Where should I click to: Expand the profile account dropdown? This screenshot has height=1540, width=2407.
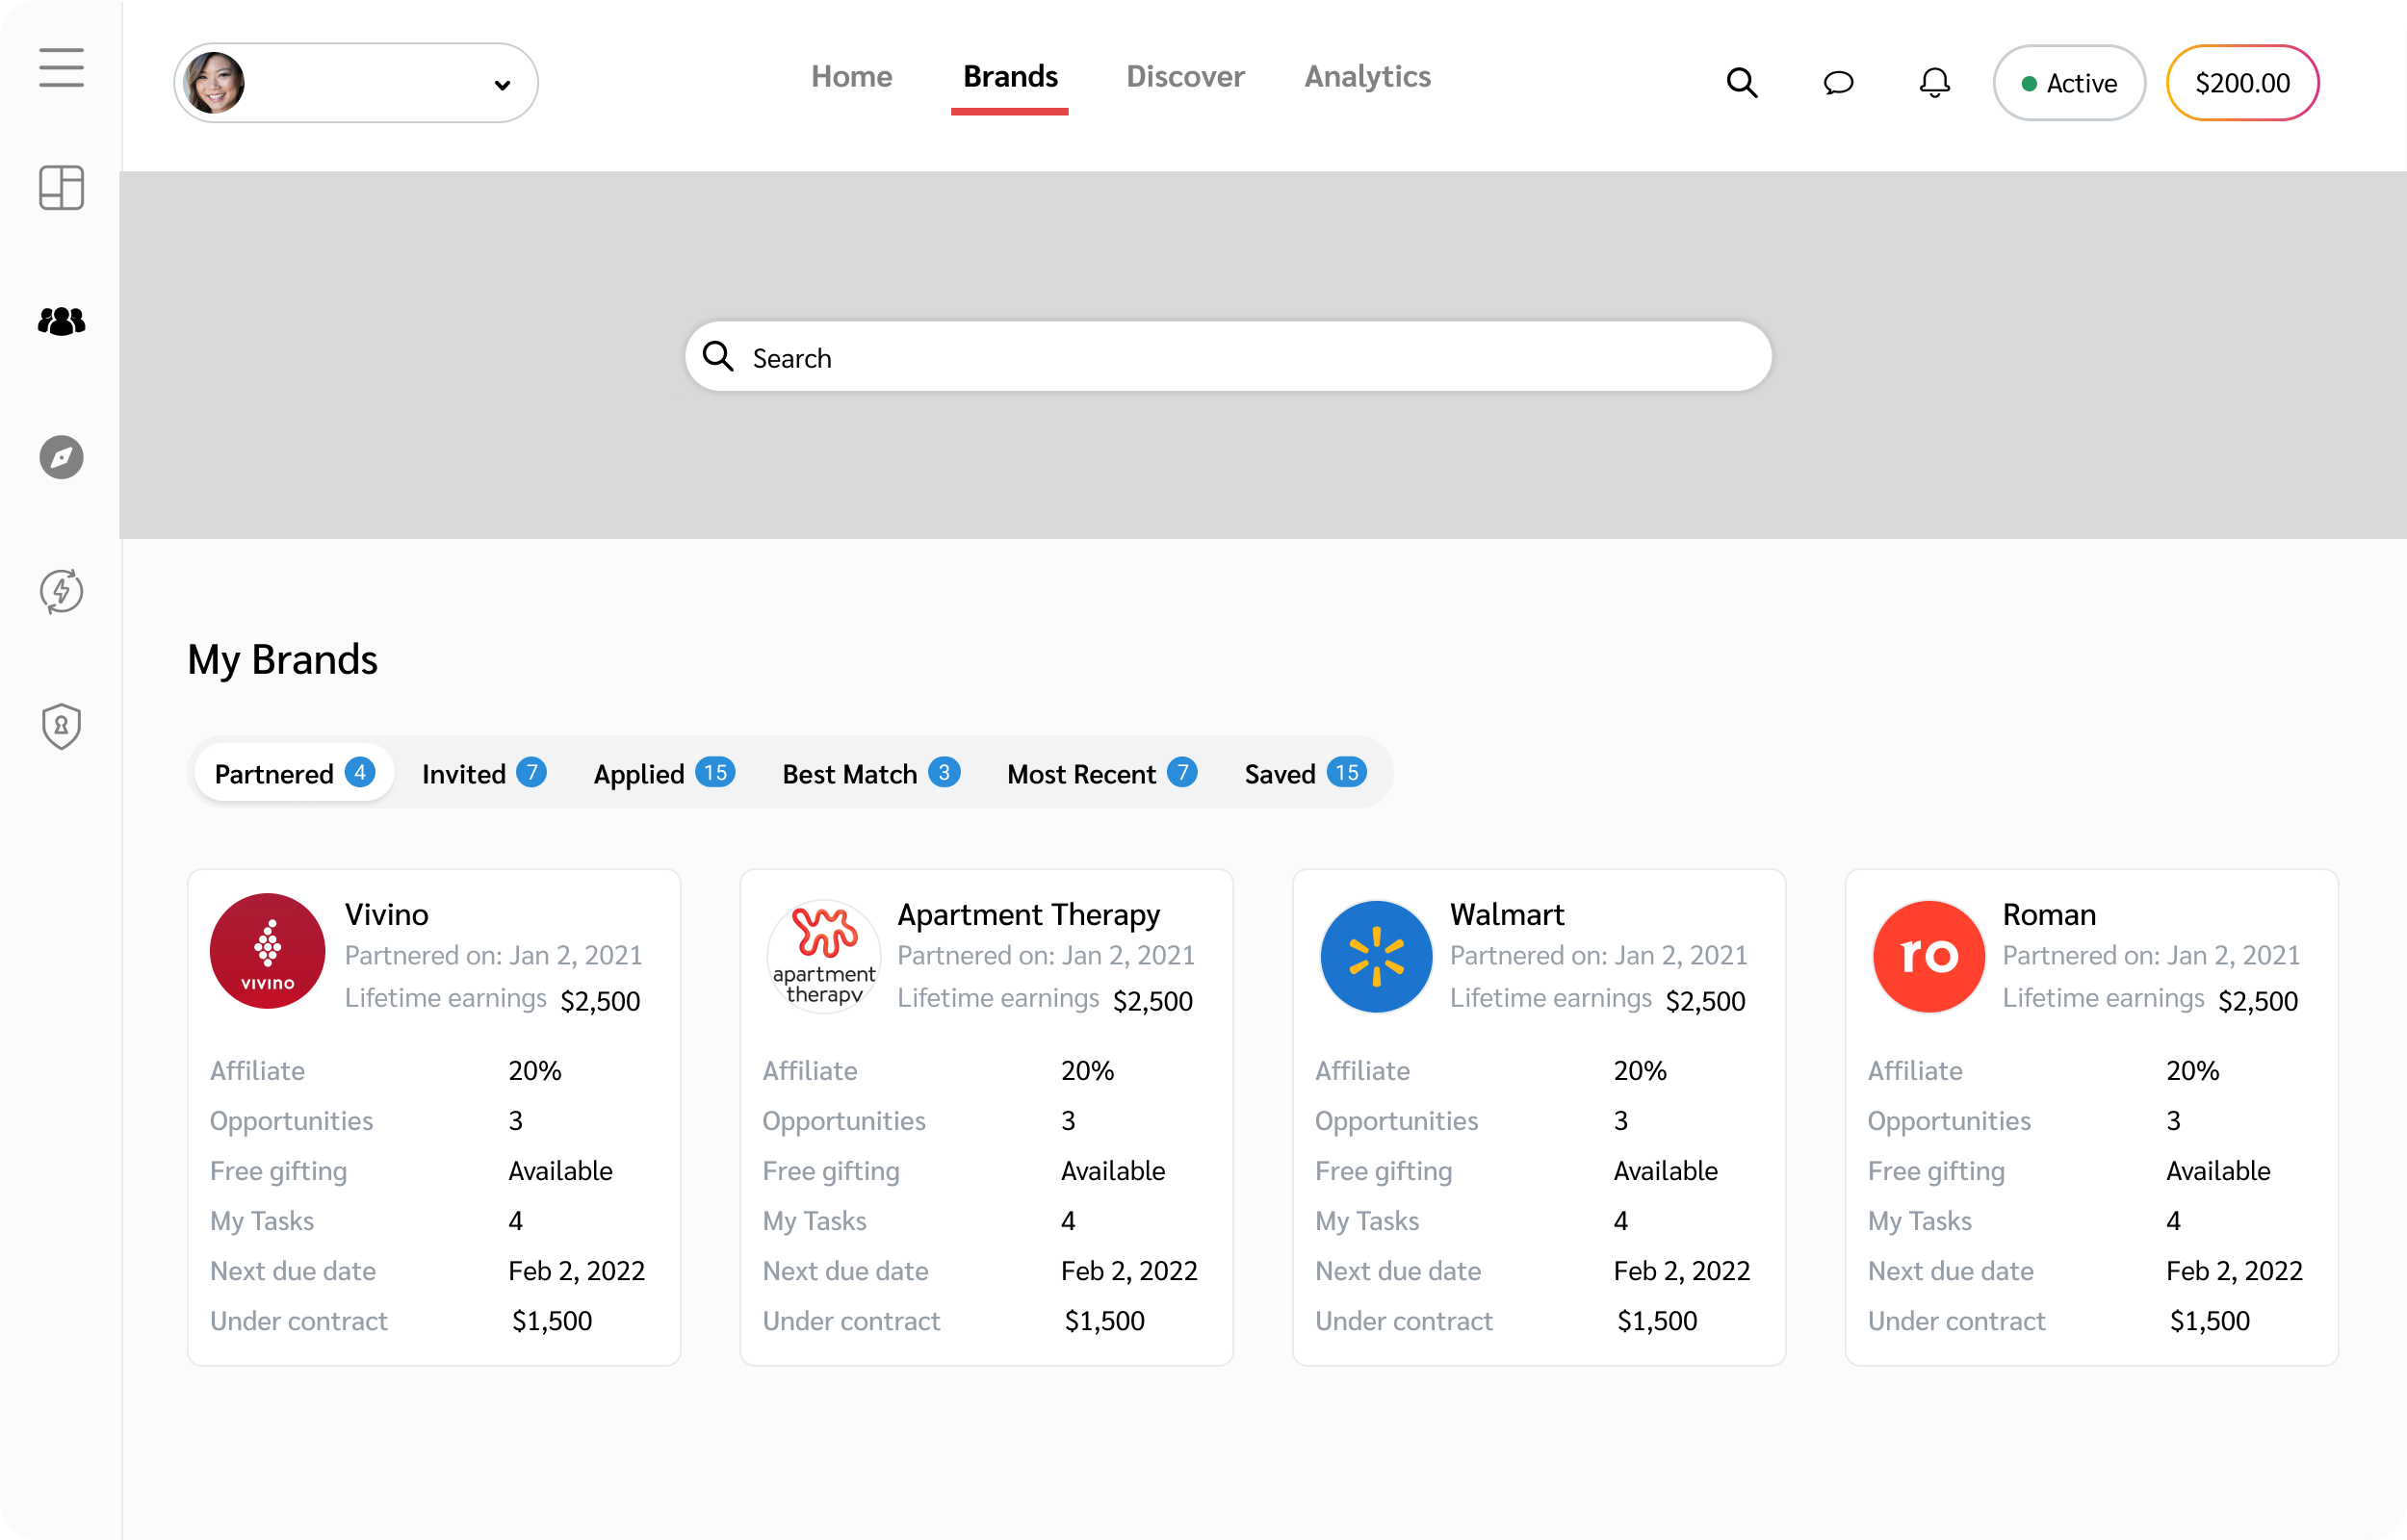coord(356,83)
